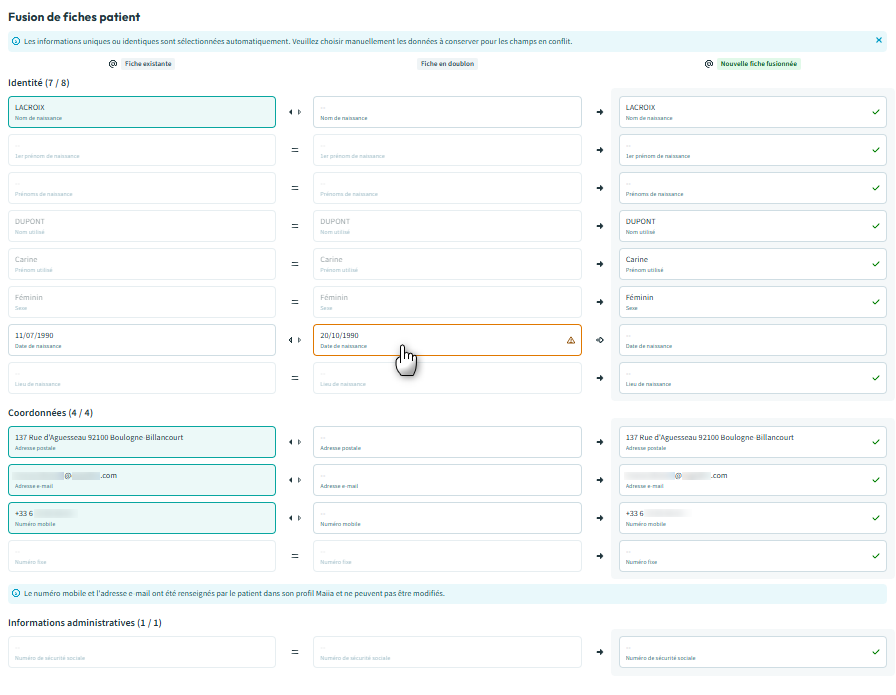Select the existing LACROIX birth name card
Screen dimensions: 896x695
pyautogui.click(x=141, y=112)
